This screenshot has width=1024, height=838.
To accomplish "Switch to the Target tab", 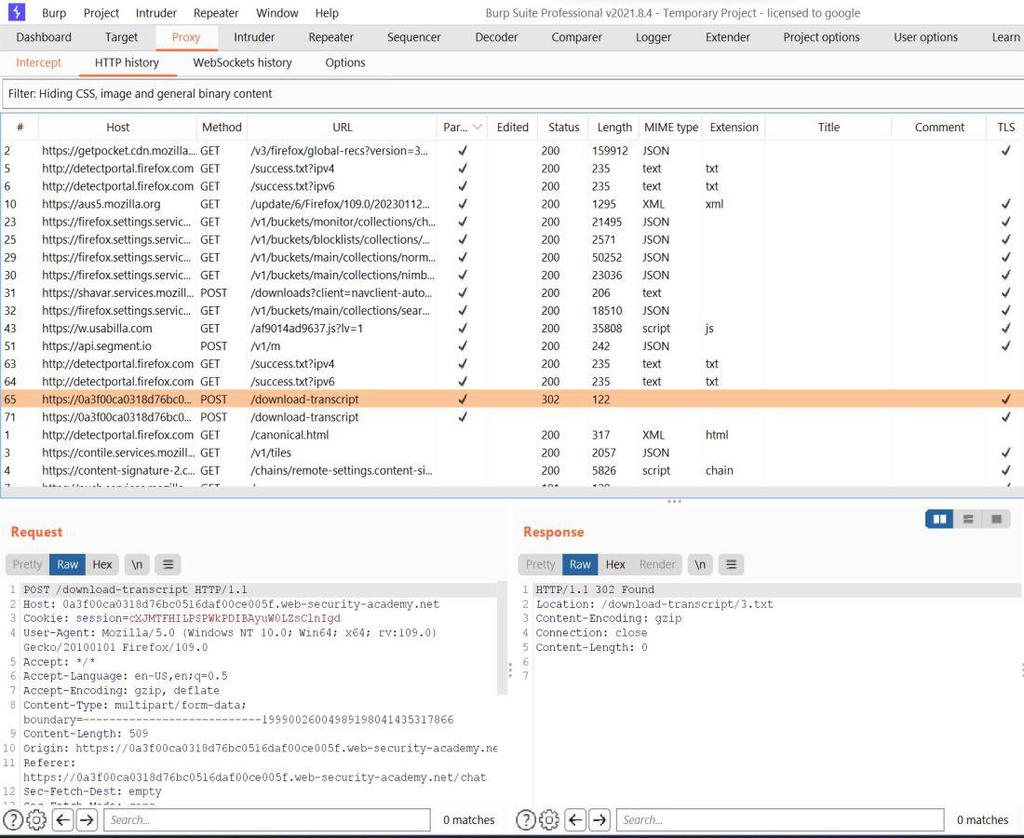I will pos(121,37).
